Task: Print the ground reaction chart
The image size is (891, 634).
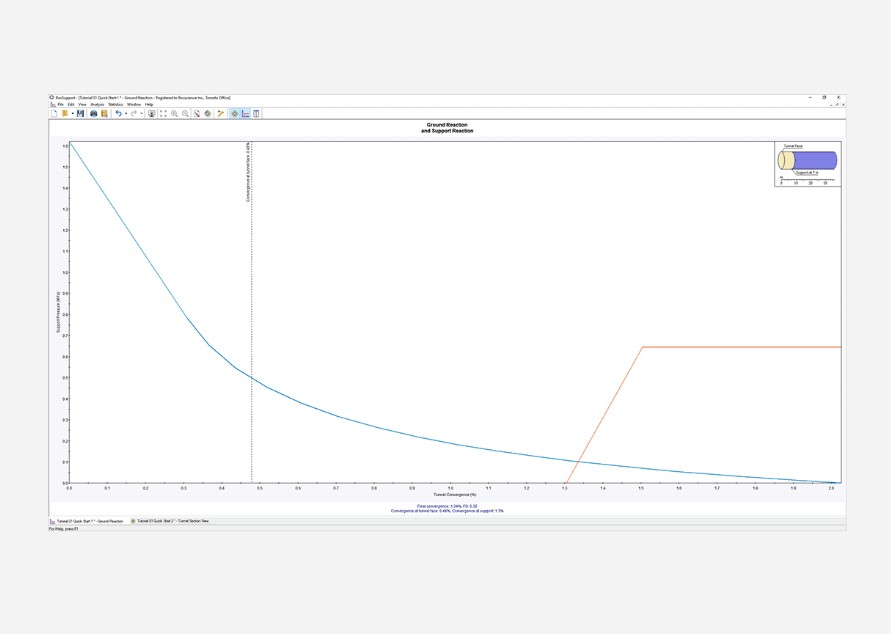Action: click(x=94, y=114)
